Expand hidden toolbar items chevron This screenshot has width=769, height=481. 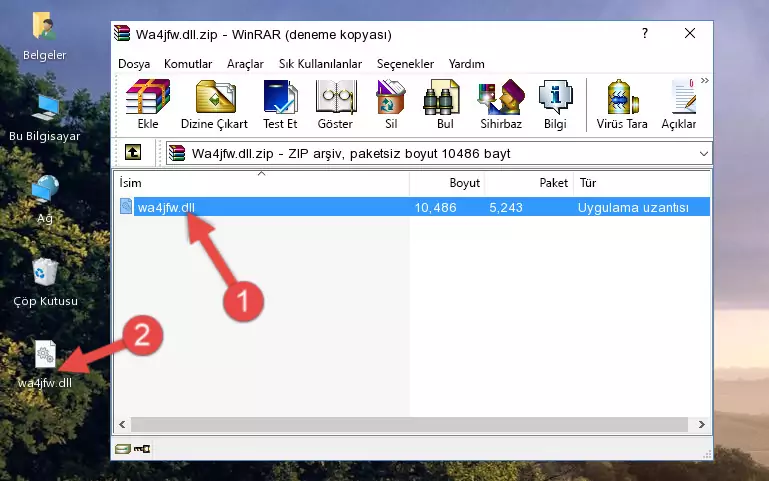(x=705, y=80)
